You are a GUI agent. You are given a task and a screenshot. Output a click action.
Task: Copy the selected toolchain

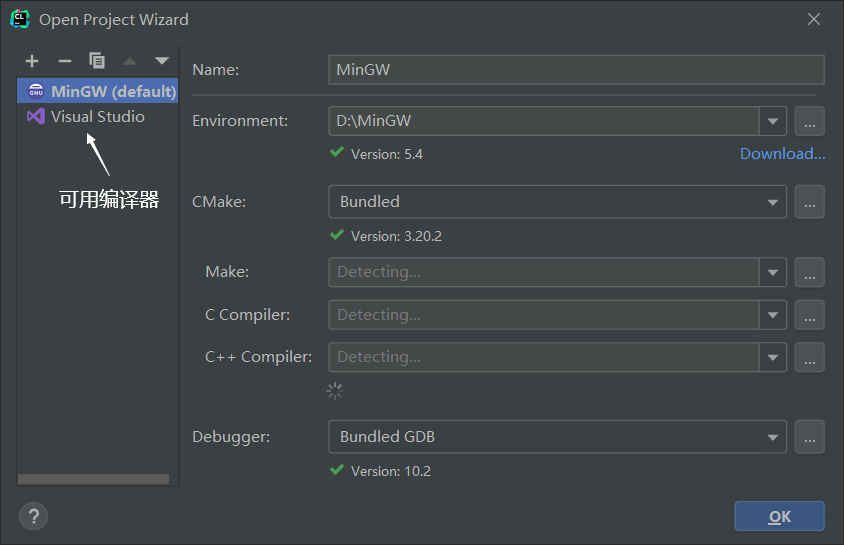pos(97,61)
